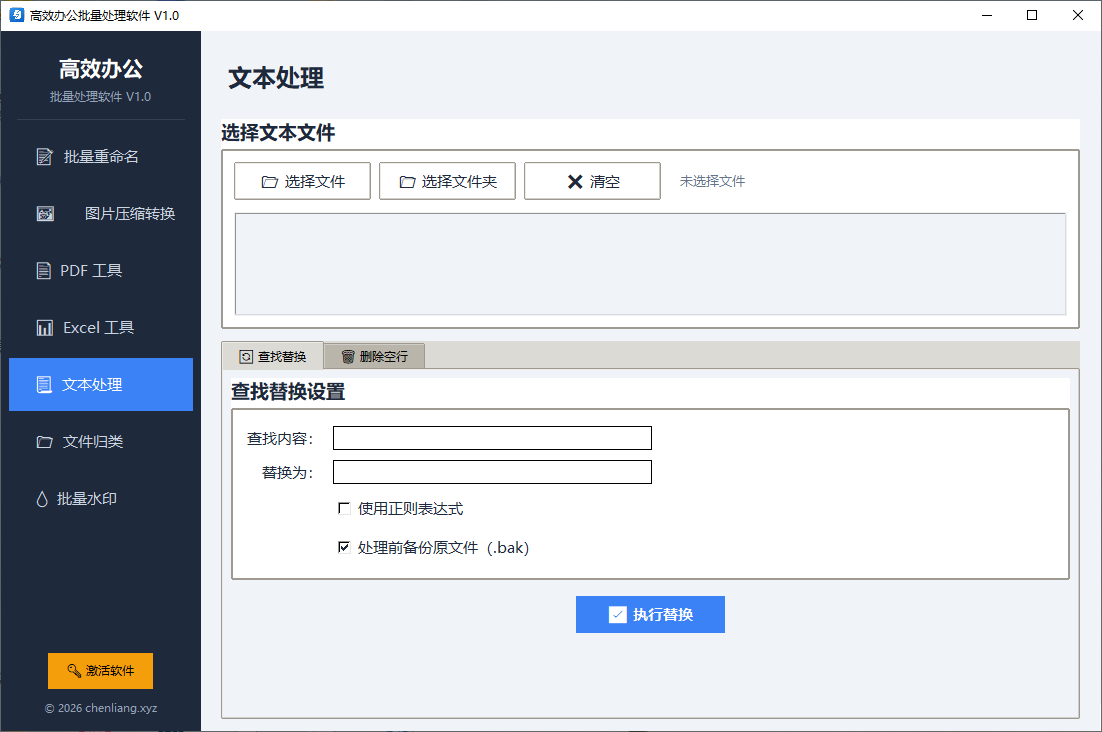This screenshot has height=732, width=1102.
Task: Click the app logo icon in title bar
Action: pyautogui.click(x=16, y=15)
